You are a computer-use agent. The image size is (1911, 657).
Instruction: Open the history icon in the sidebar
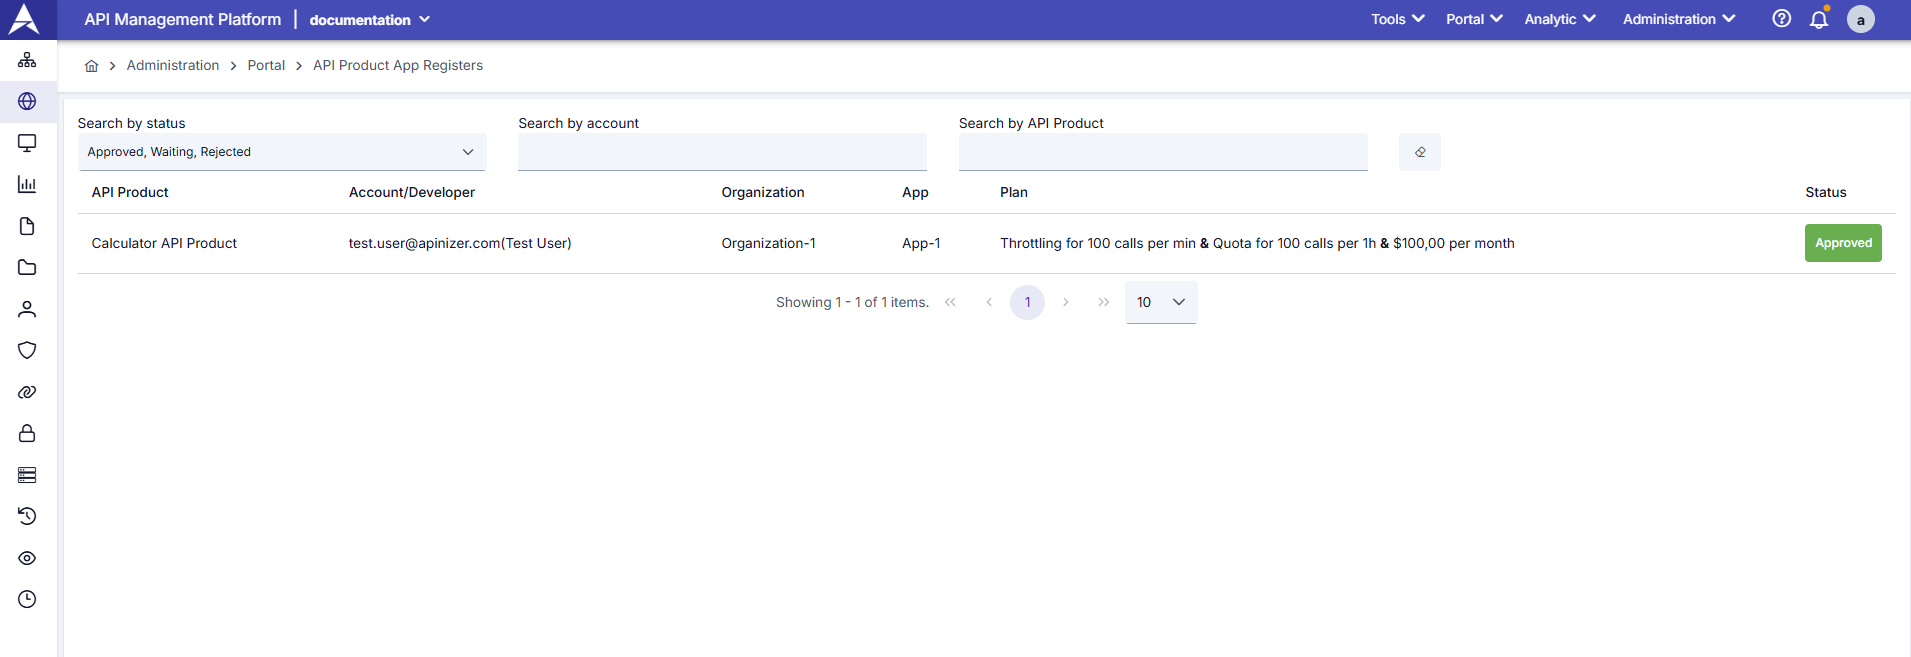(x=27, y=516)
